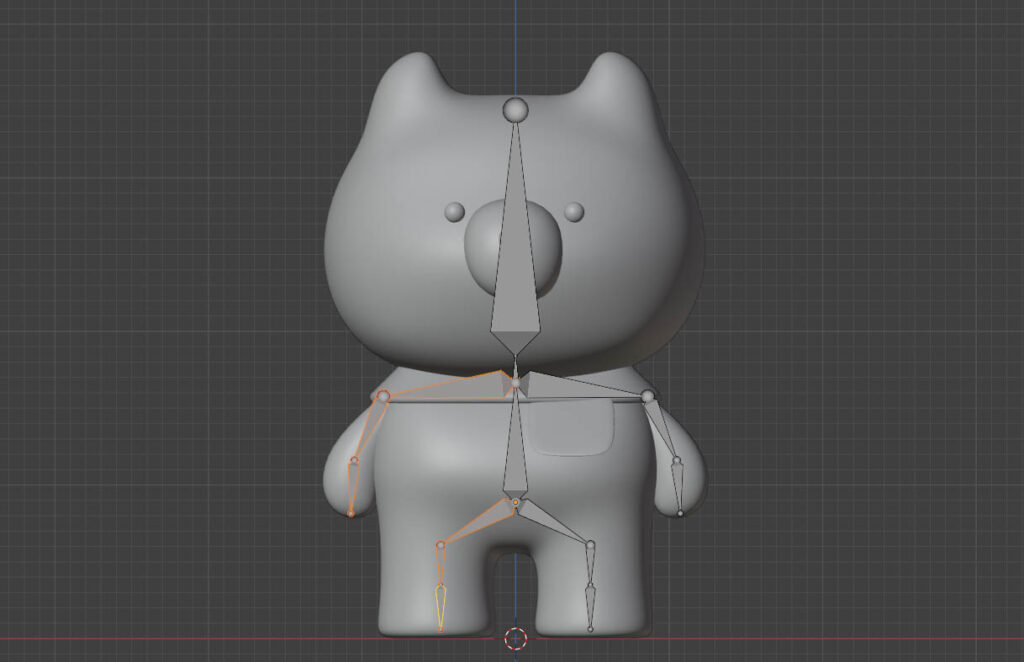Click the sphere tip atop the head bone

point(515,109)
